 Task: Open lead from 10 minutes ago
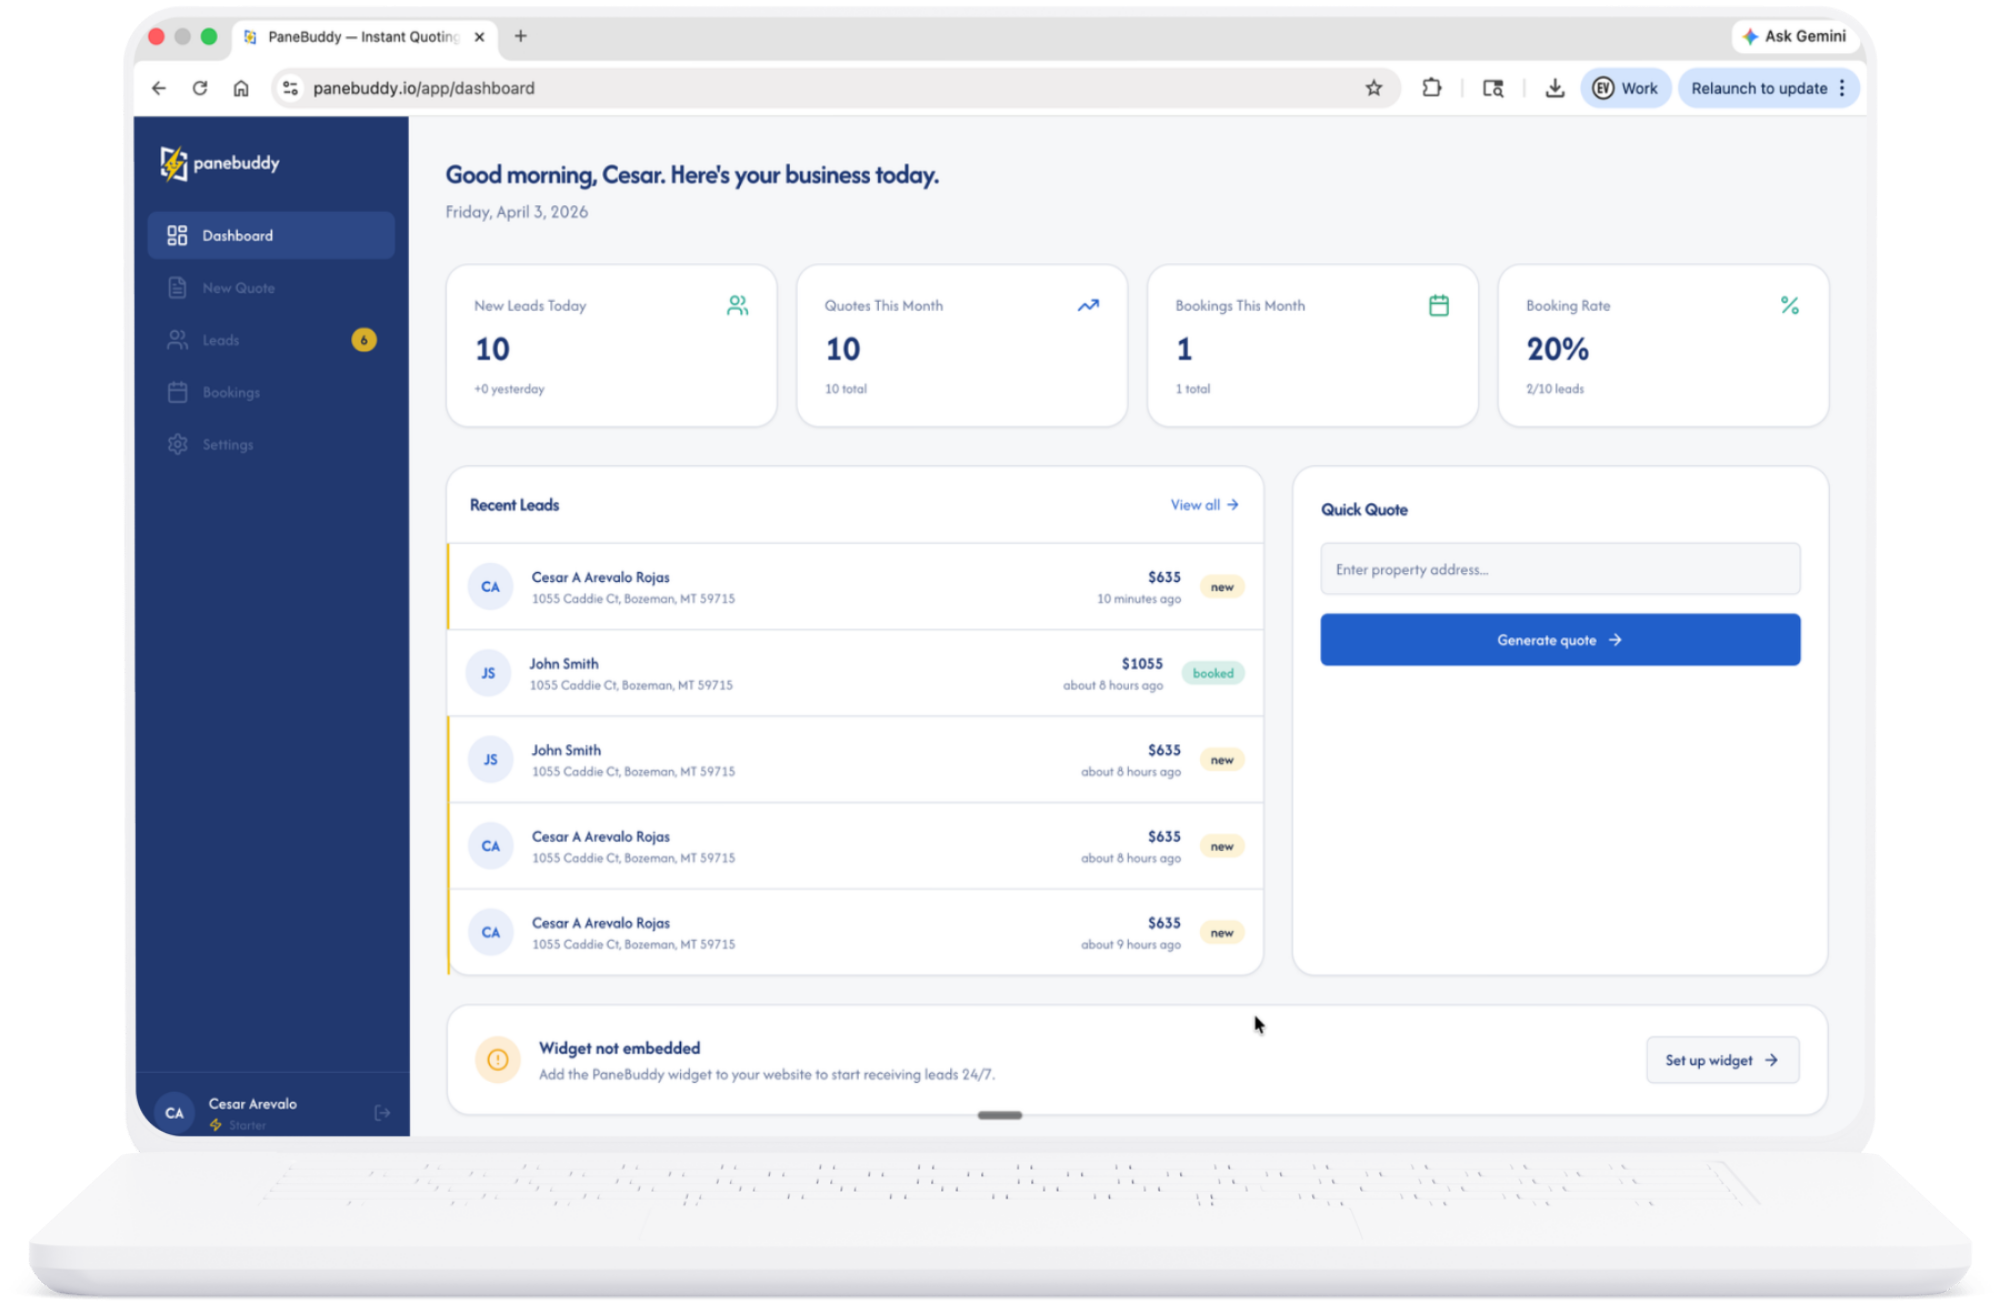[x=856, y=587]
